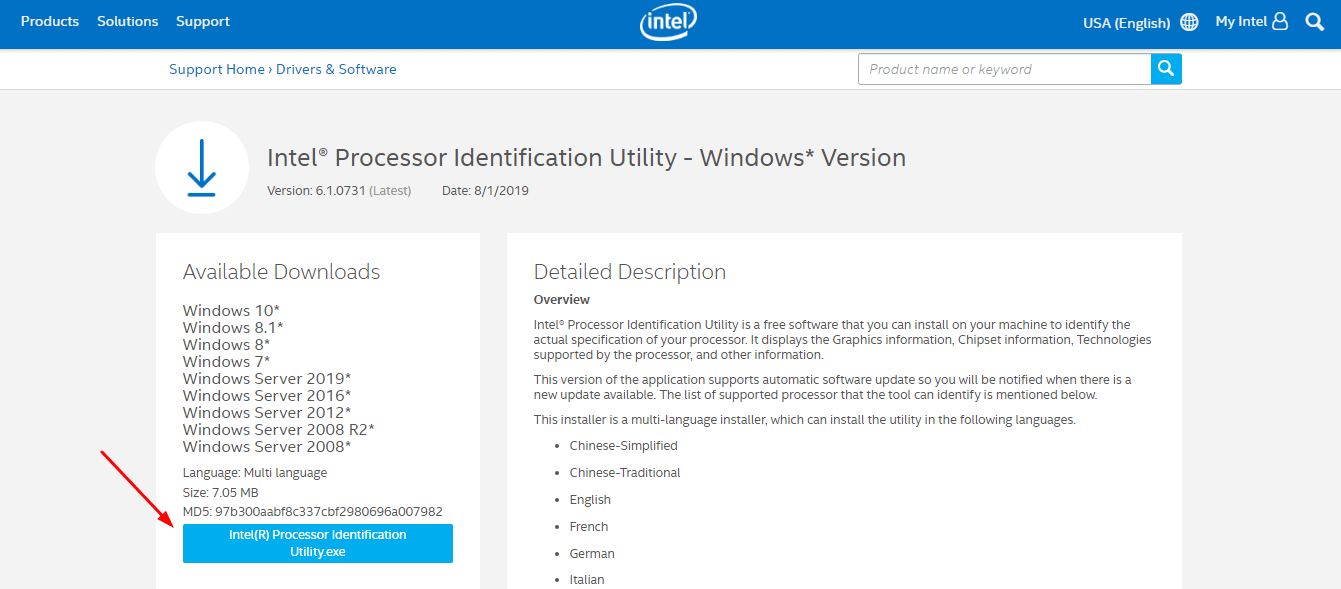Go to Support Home breadcrumb

pos(217,69)
